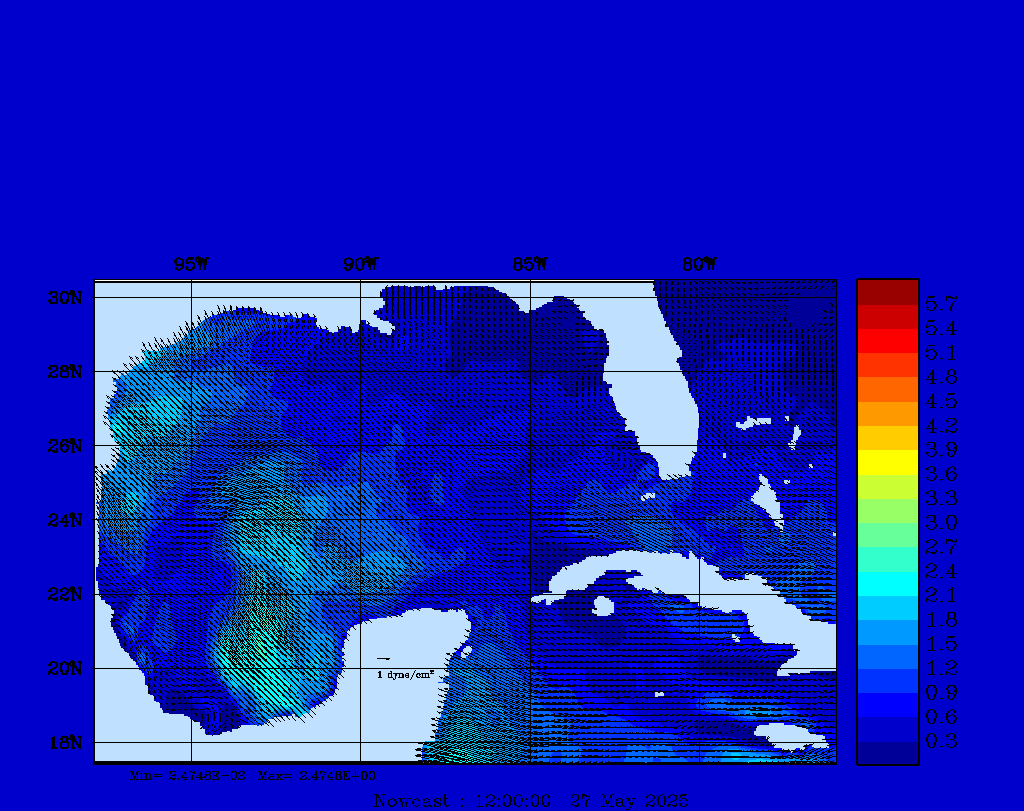Click the 90W longitude label
This screenshot has height=811, width=1024.
click(361, 265)
